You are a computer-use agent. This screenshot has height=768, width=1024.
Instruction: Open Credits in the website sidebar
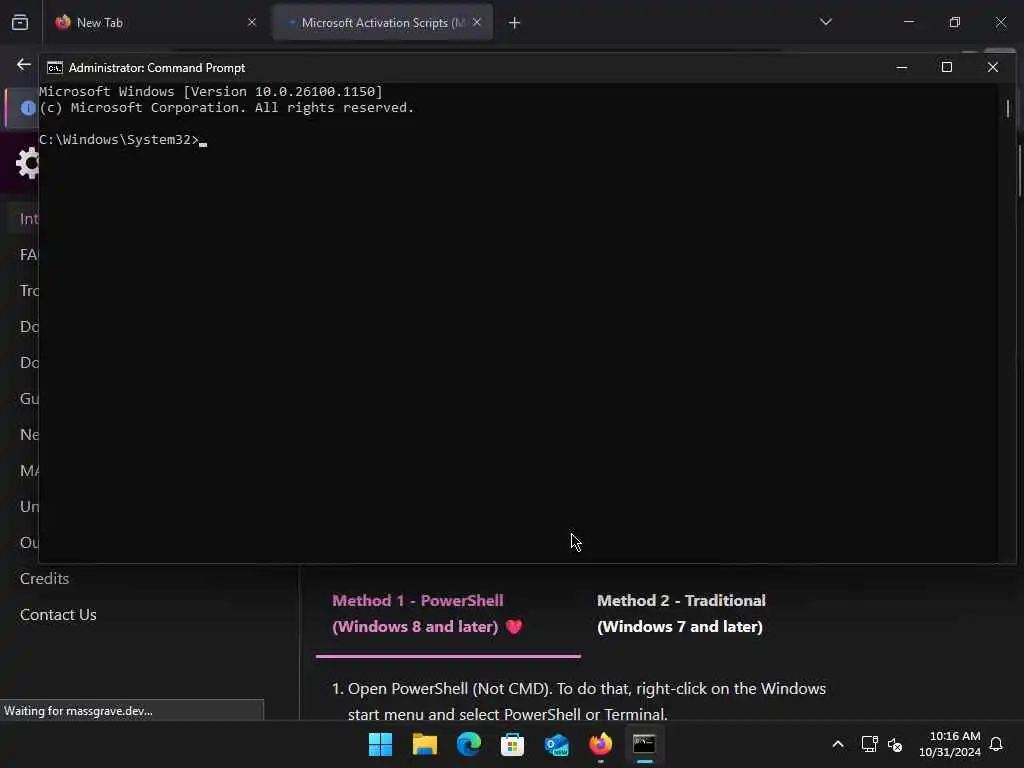tap(44, 579)
